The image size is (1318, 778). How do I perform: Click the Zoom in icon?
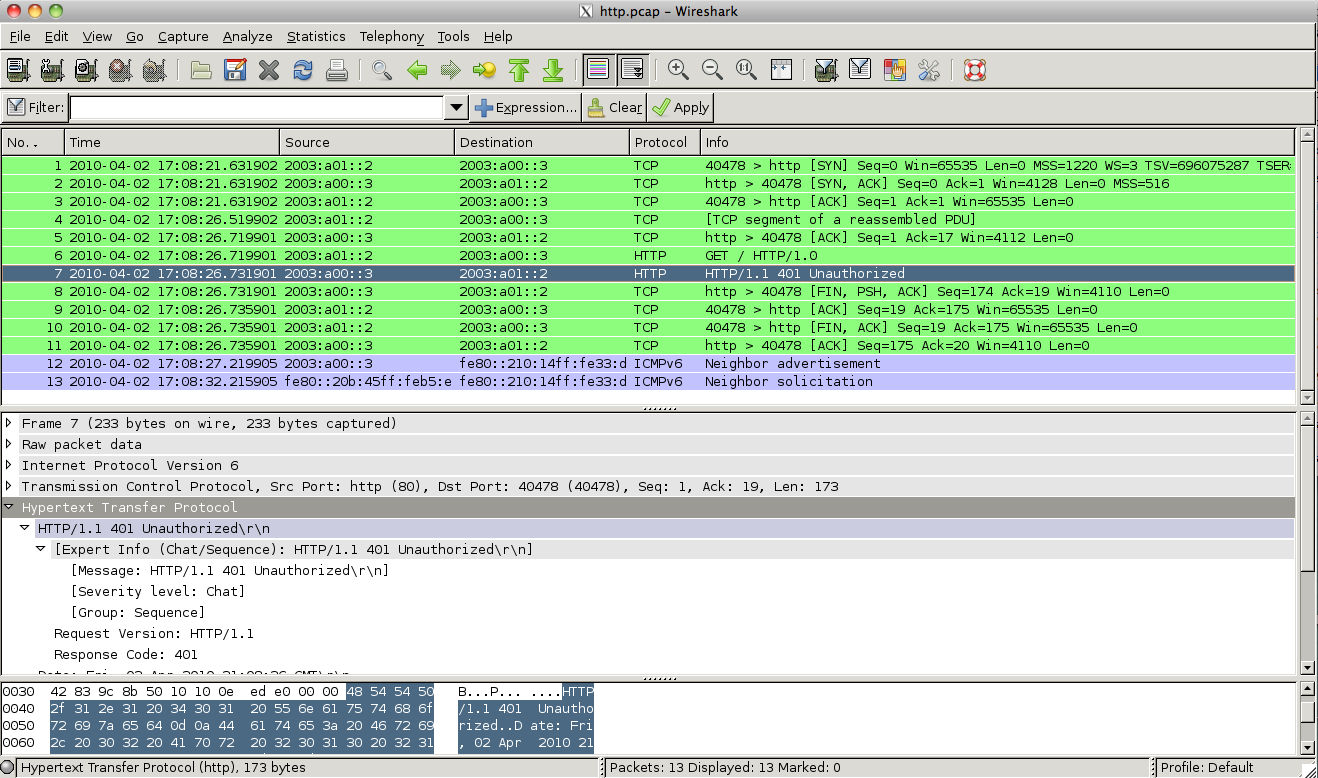[x=678, y=70]
